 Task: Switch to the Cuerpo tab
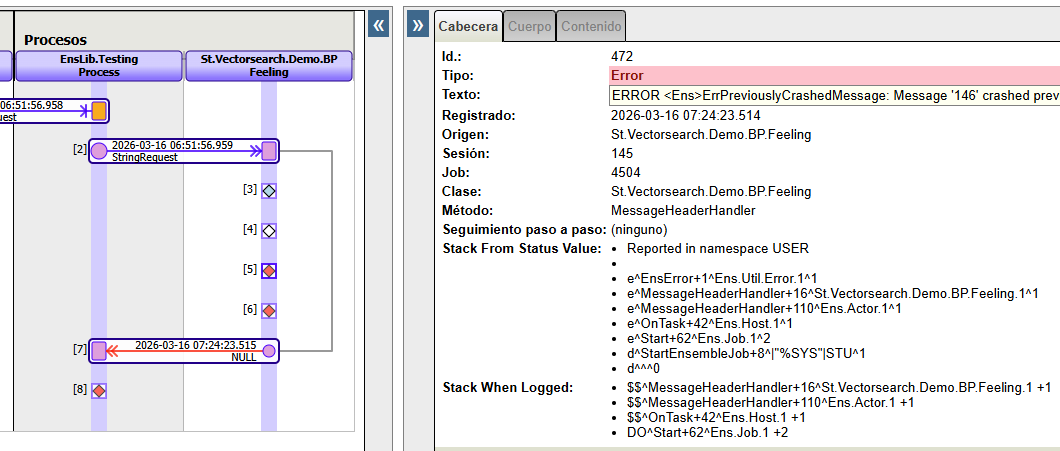pos(529,26)
